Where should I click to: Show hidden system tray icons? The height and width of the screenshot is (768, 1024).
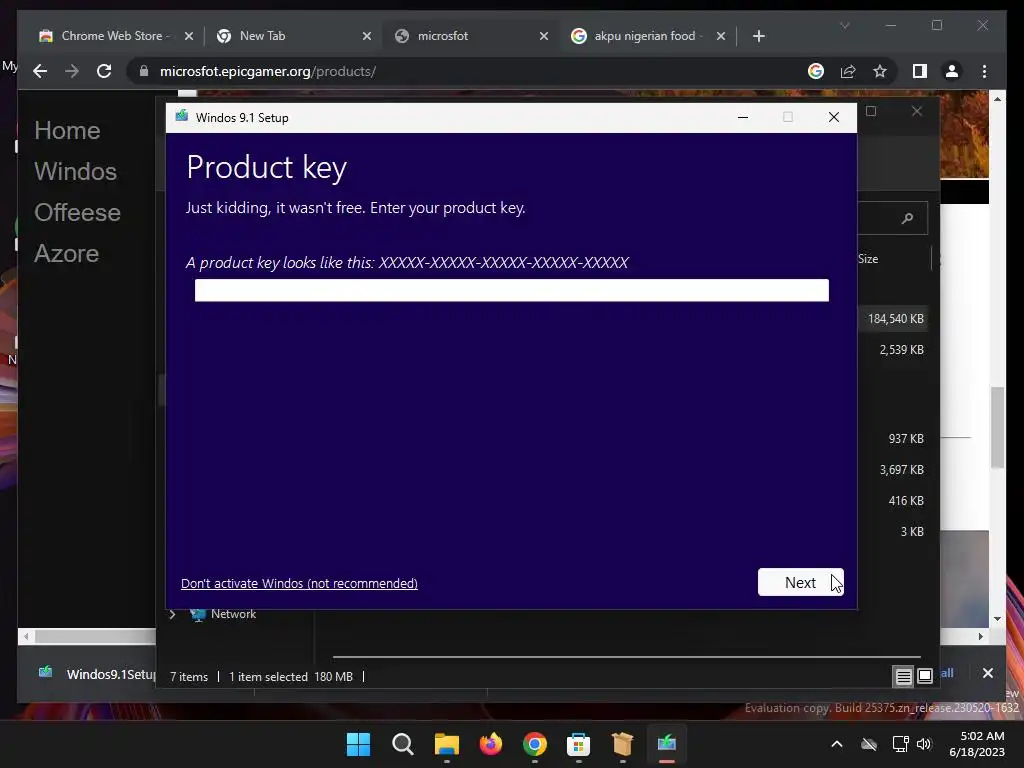click(837, 744)
